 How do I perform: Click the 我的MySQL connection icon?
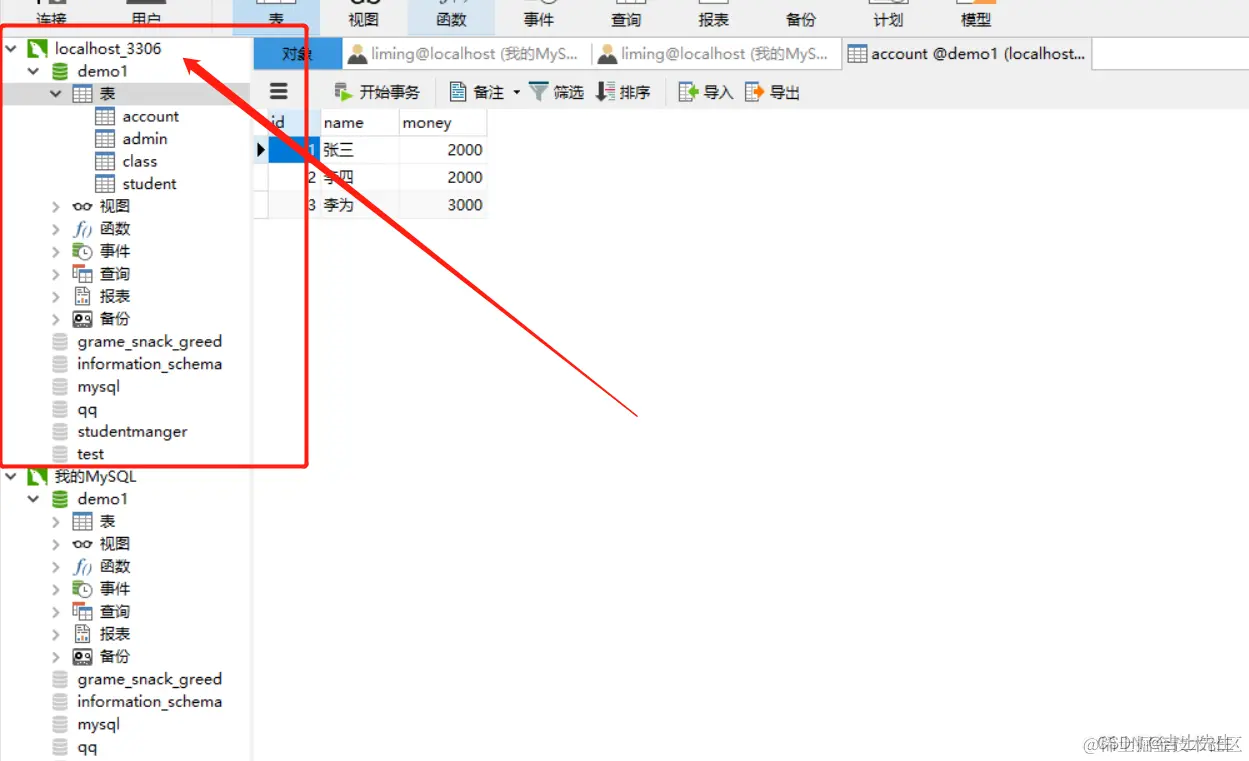38,477
